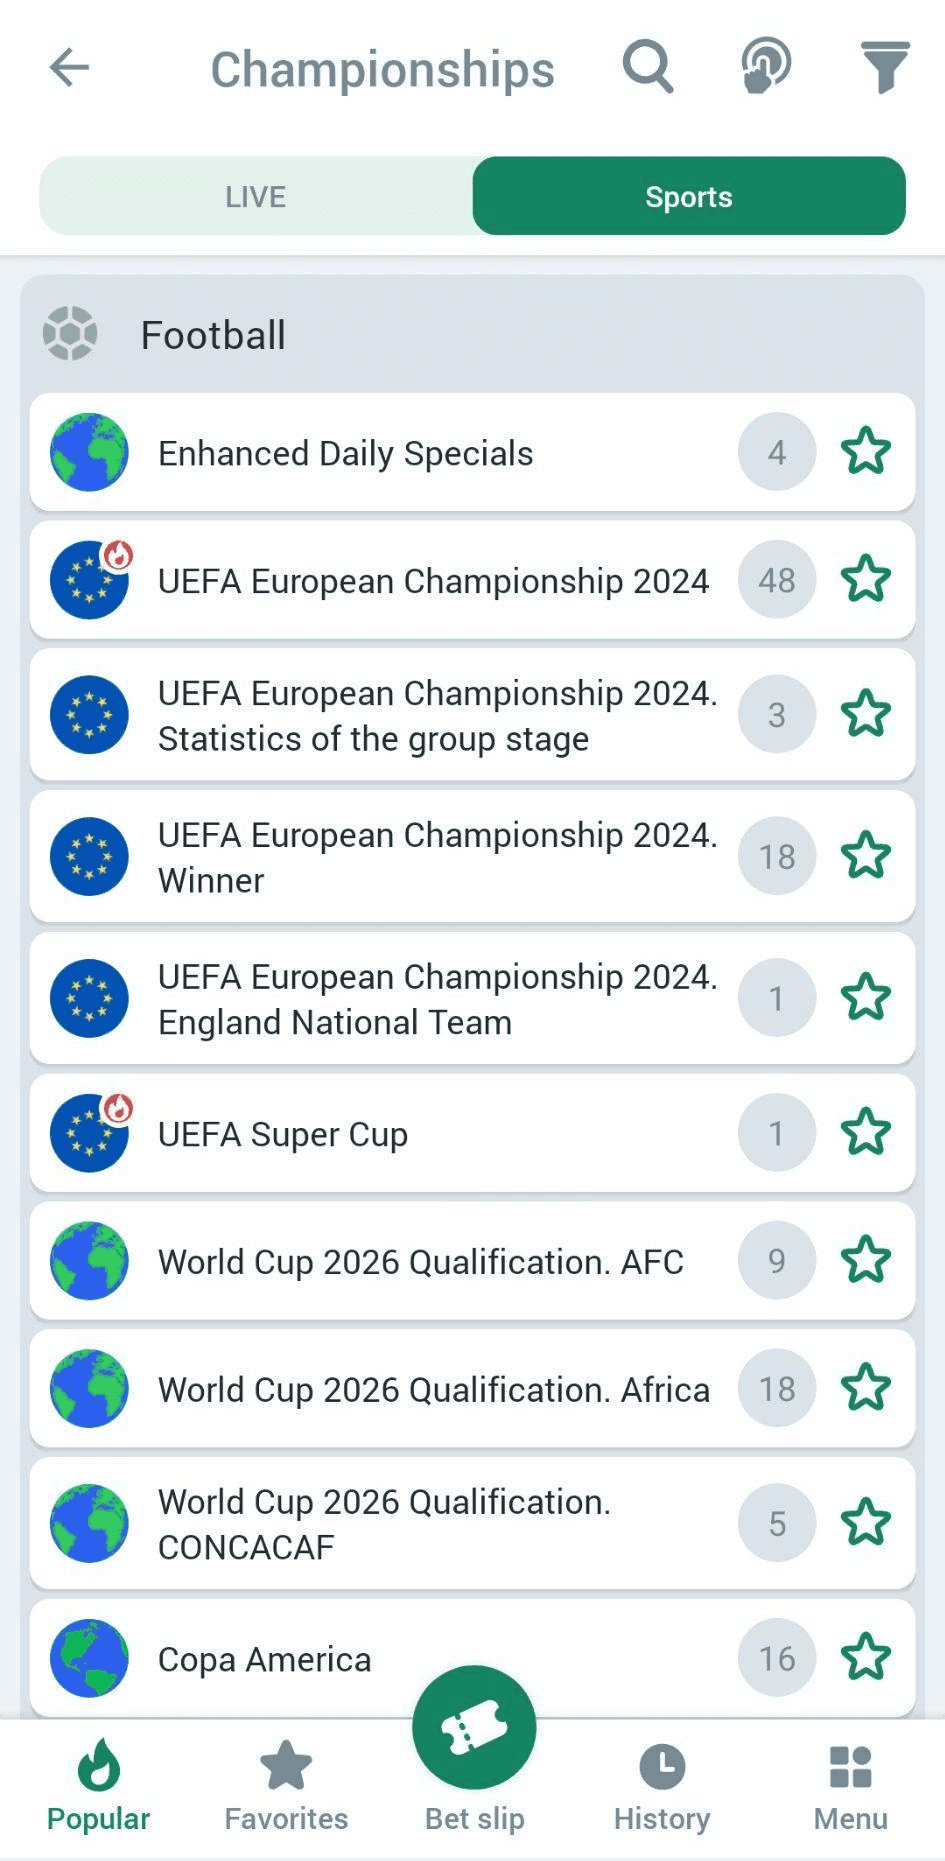The width and height of the screenshot is (945, 1861).
Task: Toggle star for World Cup Qualification. AFC
Action: click(865, 1260)
